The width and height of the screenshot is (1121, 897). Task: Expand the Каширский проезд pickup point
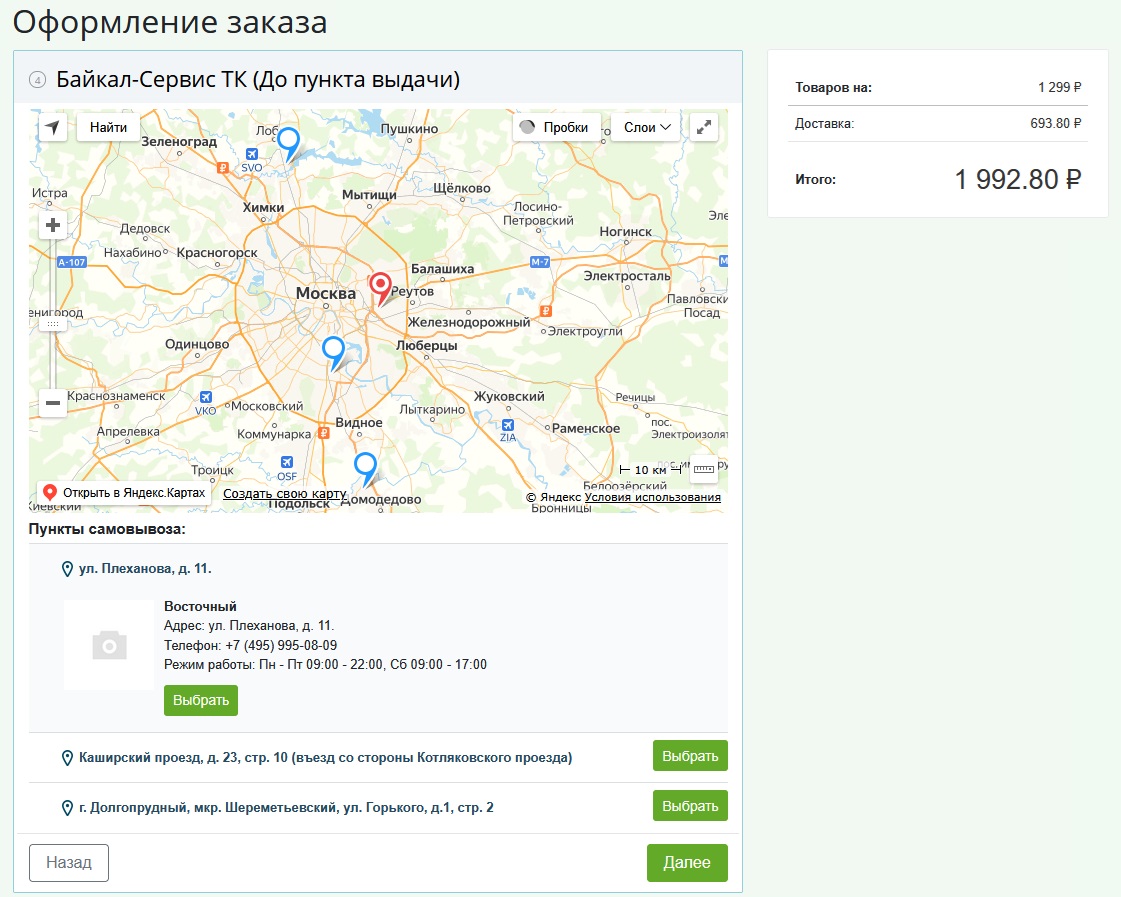coord(325,758)
